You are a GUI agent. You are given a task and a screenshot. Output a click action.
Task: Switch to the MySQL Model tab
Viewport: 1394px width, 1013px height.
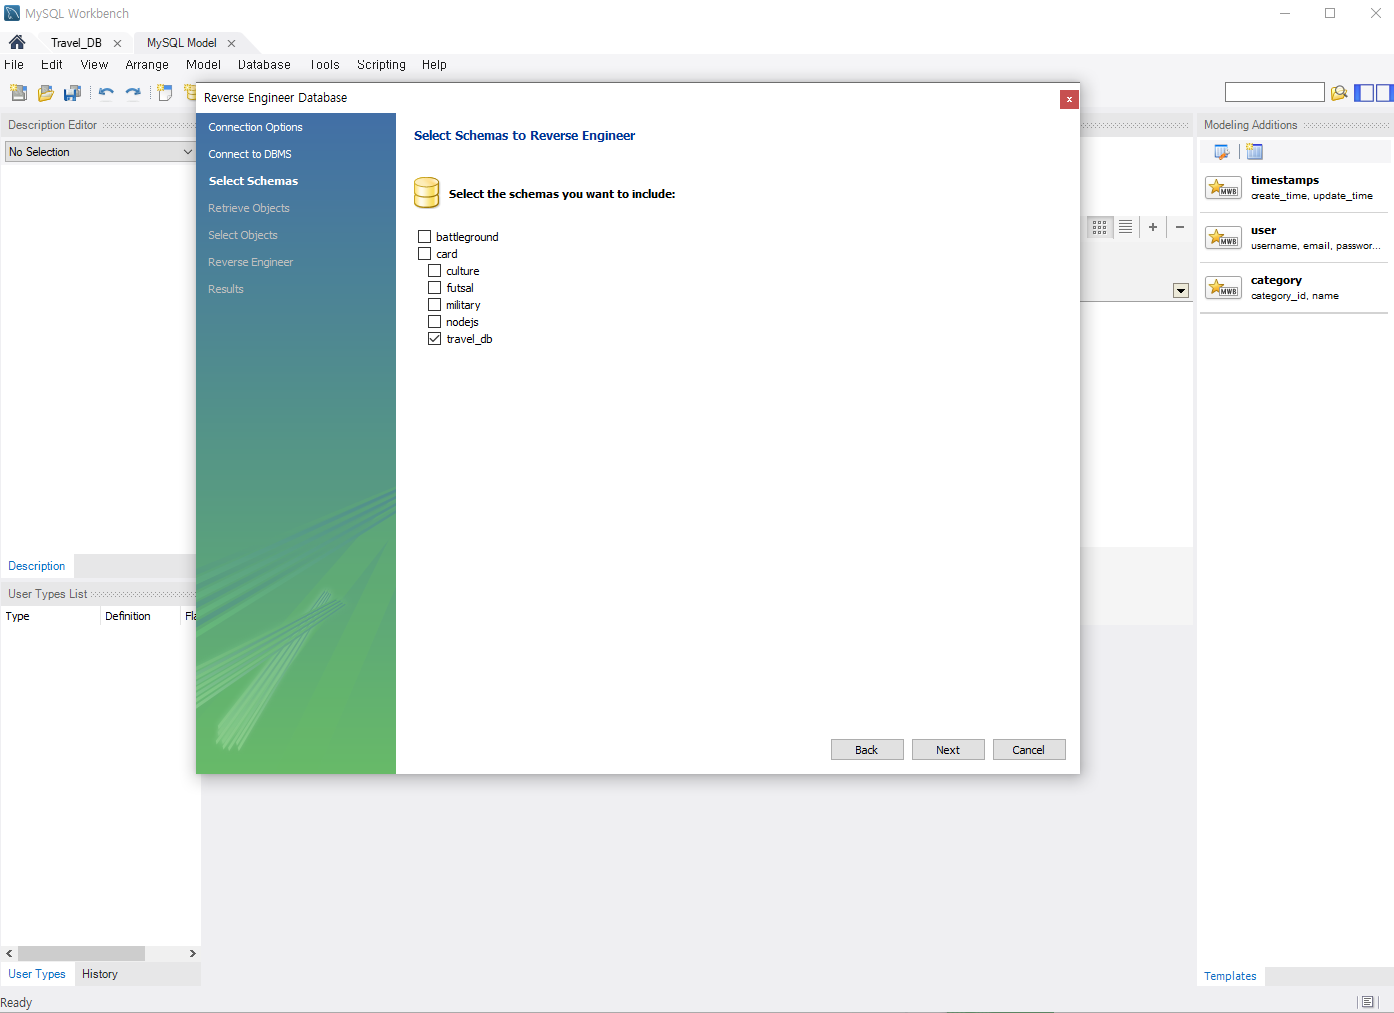(181, 43)
